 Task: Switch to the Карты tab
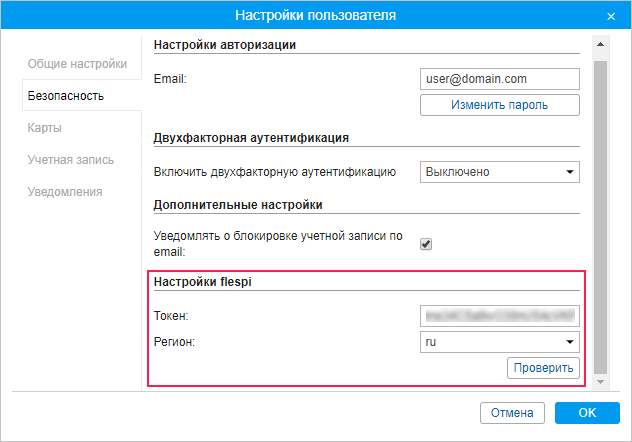click(47, 128)
